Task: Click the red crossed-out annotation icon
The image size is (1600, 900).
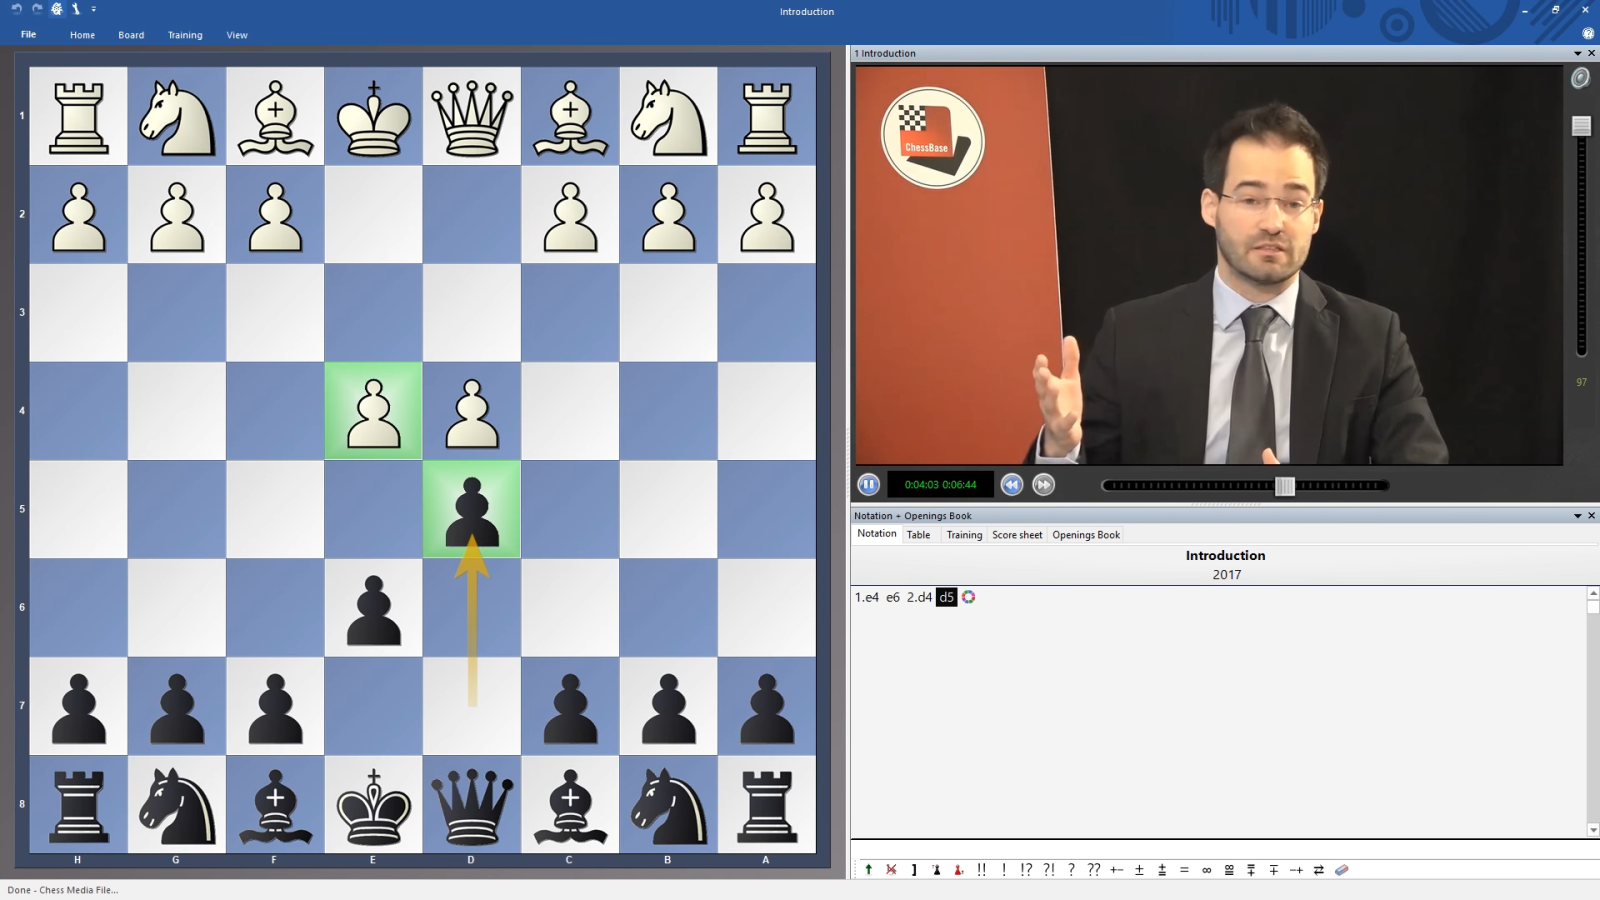Action: pos(891,870)
